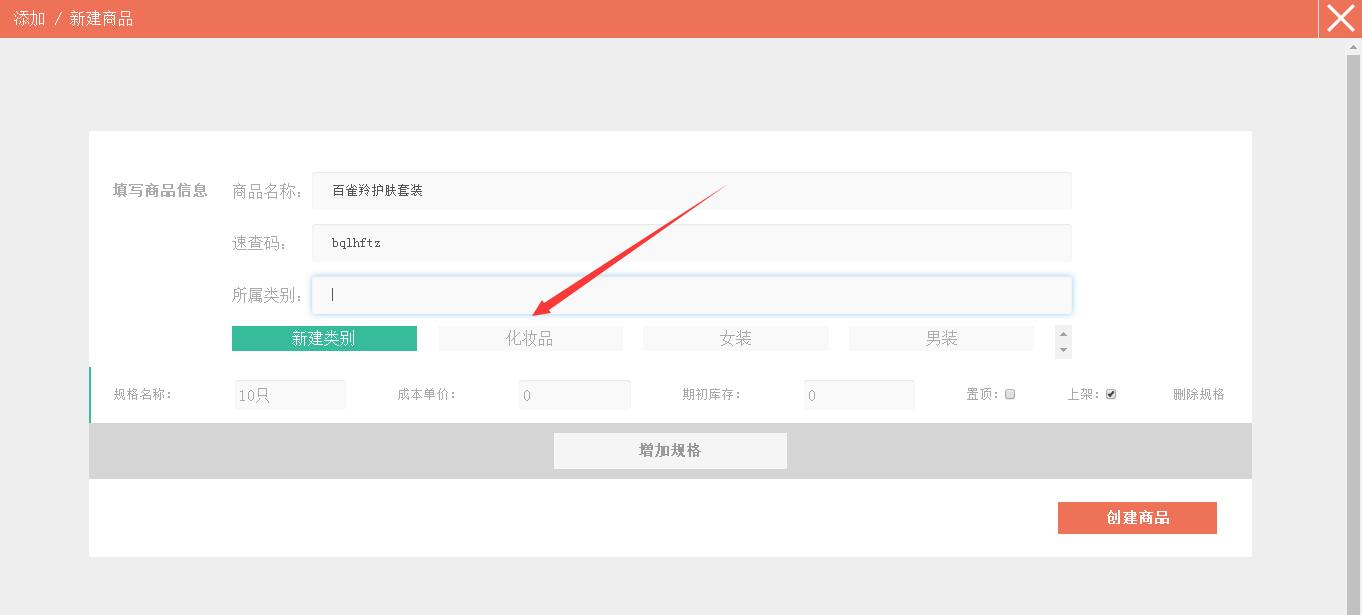
Task: Click the 规格名称 field showing 10只
Action: pos(290,394)
